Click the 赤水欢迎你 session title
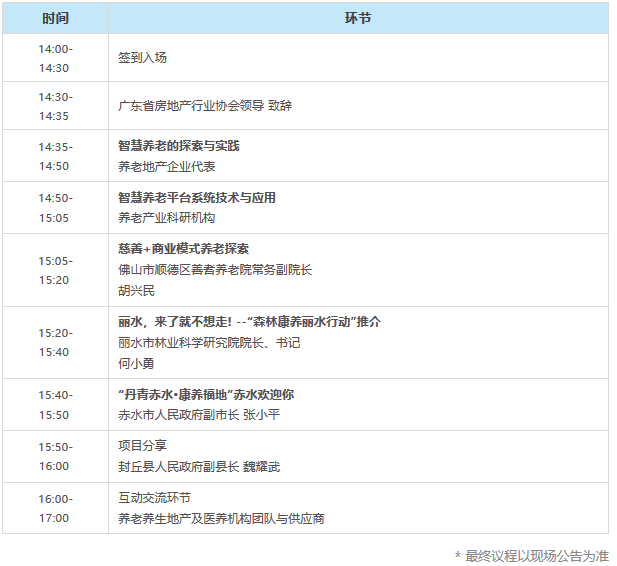 point(206,395)
